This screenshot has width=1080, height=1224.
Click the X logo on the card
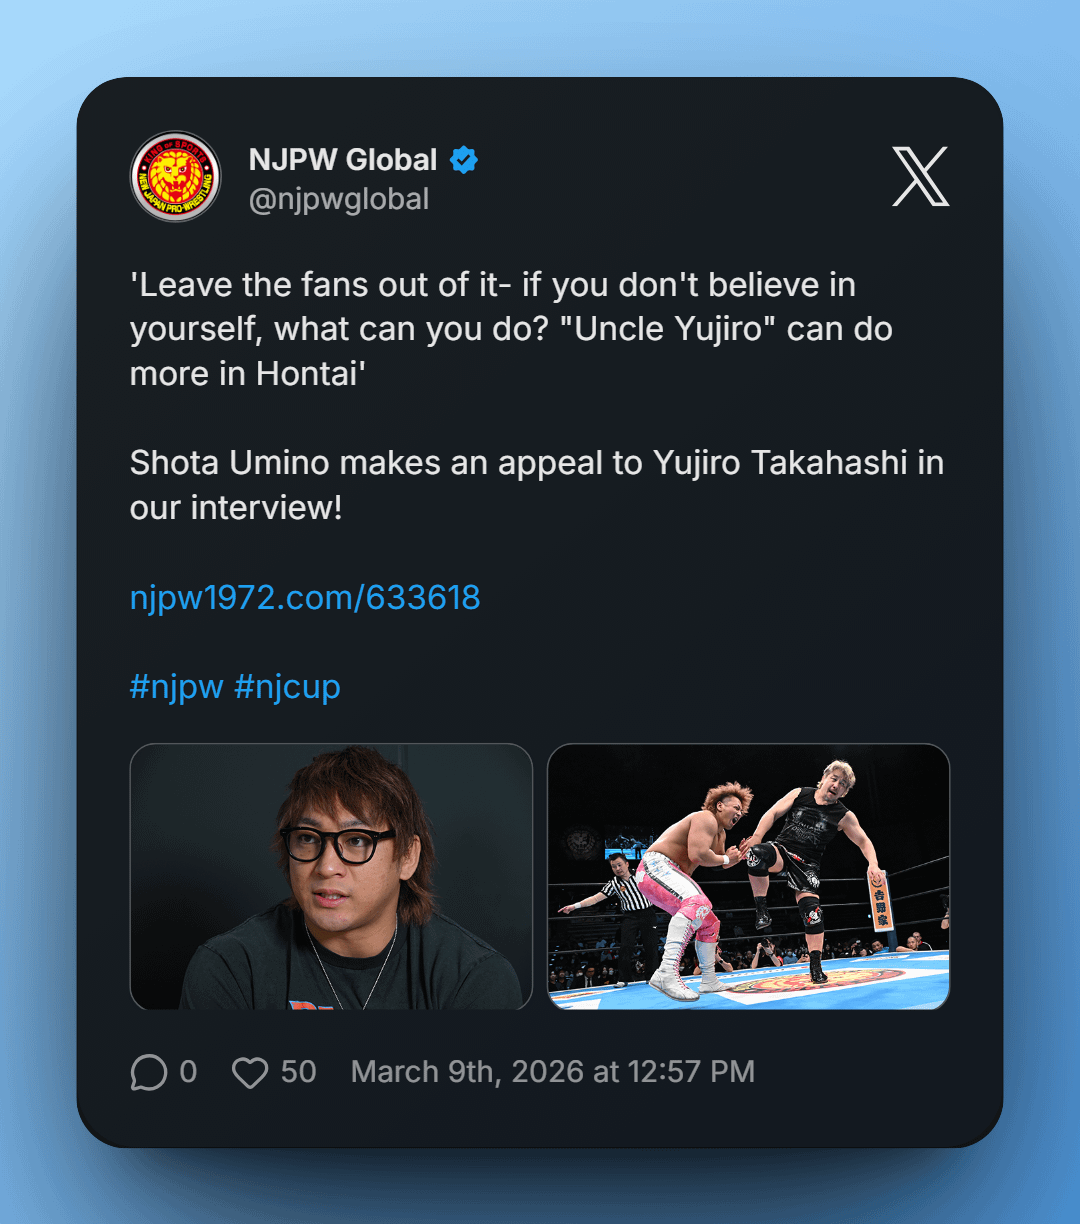click(920, 176)
